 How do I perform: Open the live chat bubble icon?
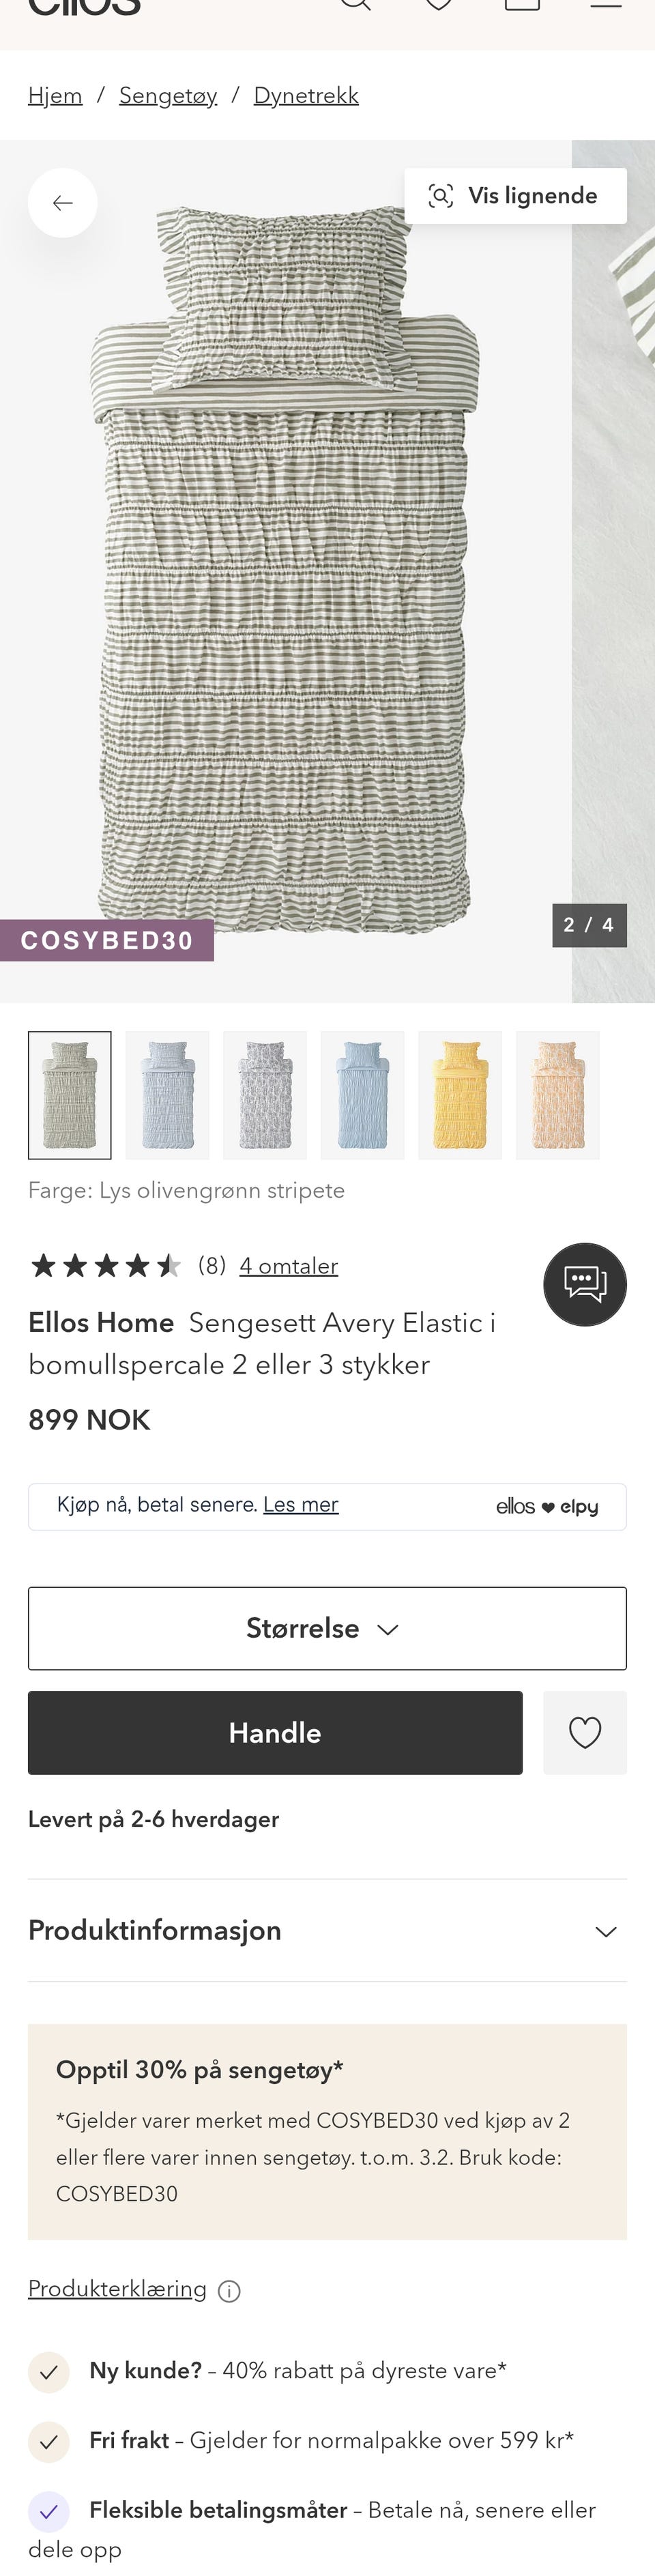585,1284
